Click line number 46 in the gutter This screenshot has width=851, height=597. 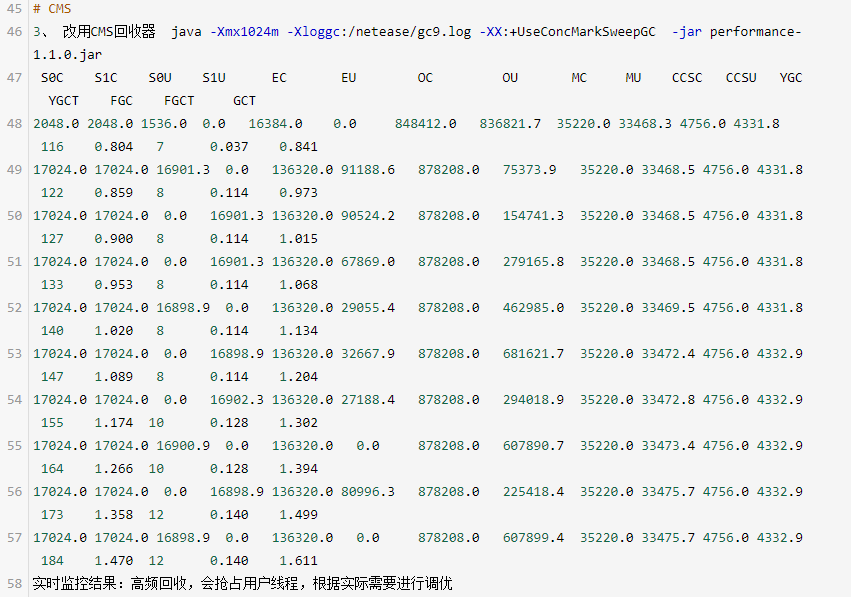(15, 32)
